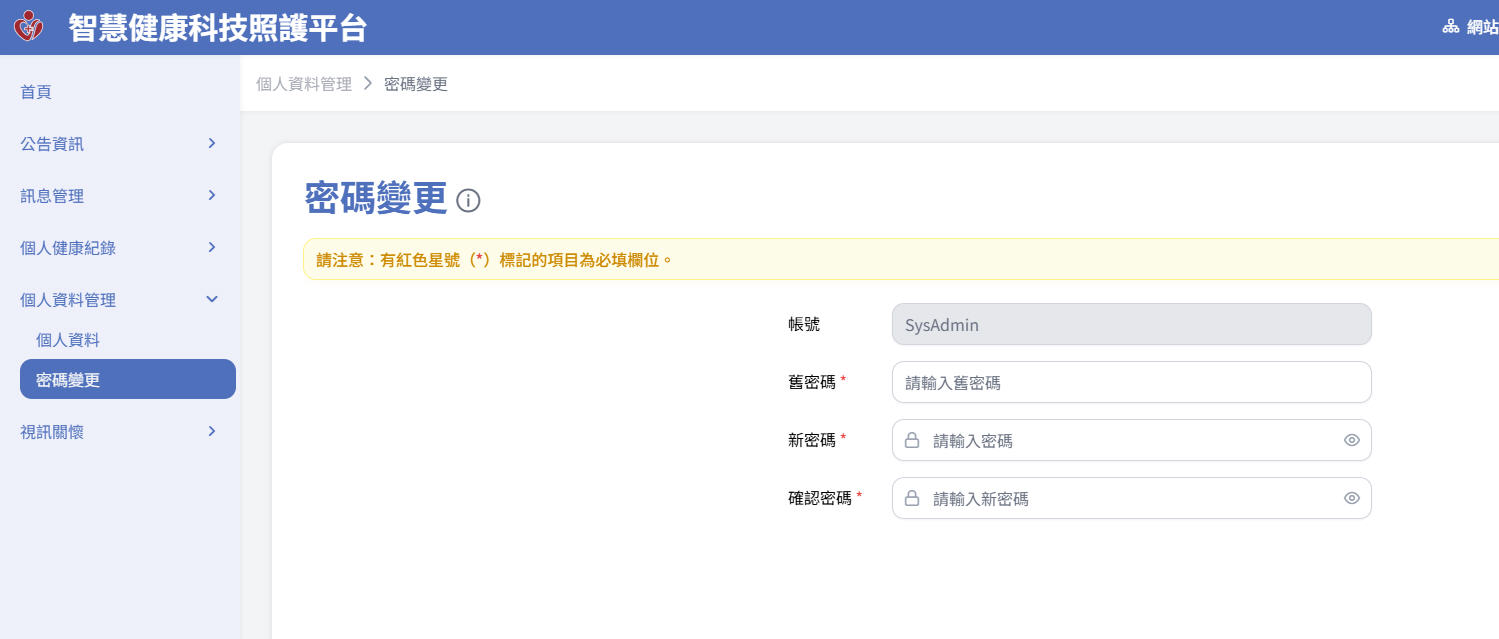The width and height of the screenshot is (1499, 639).
Task: Expand 個人健康紀錄 submenu
Action: (x=211, y=248)
